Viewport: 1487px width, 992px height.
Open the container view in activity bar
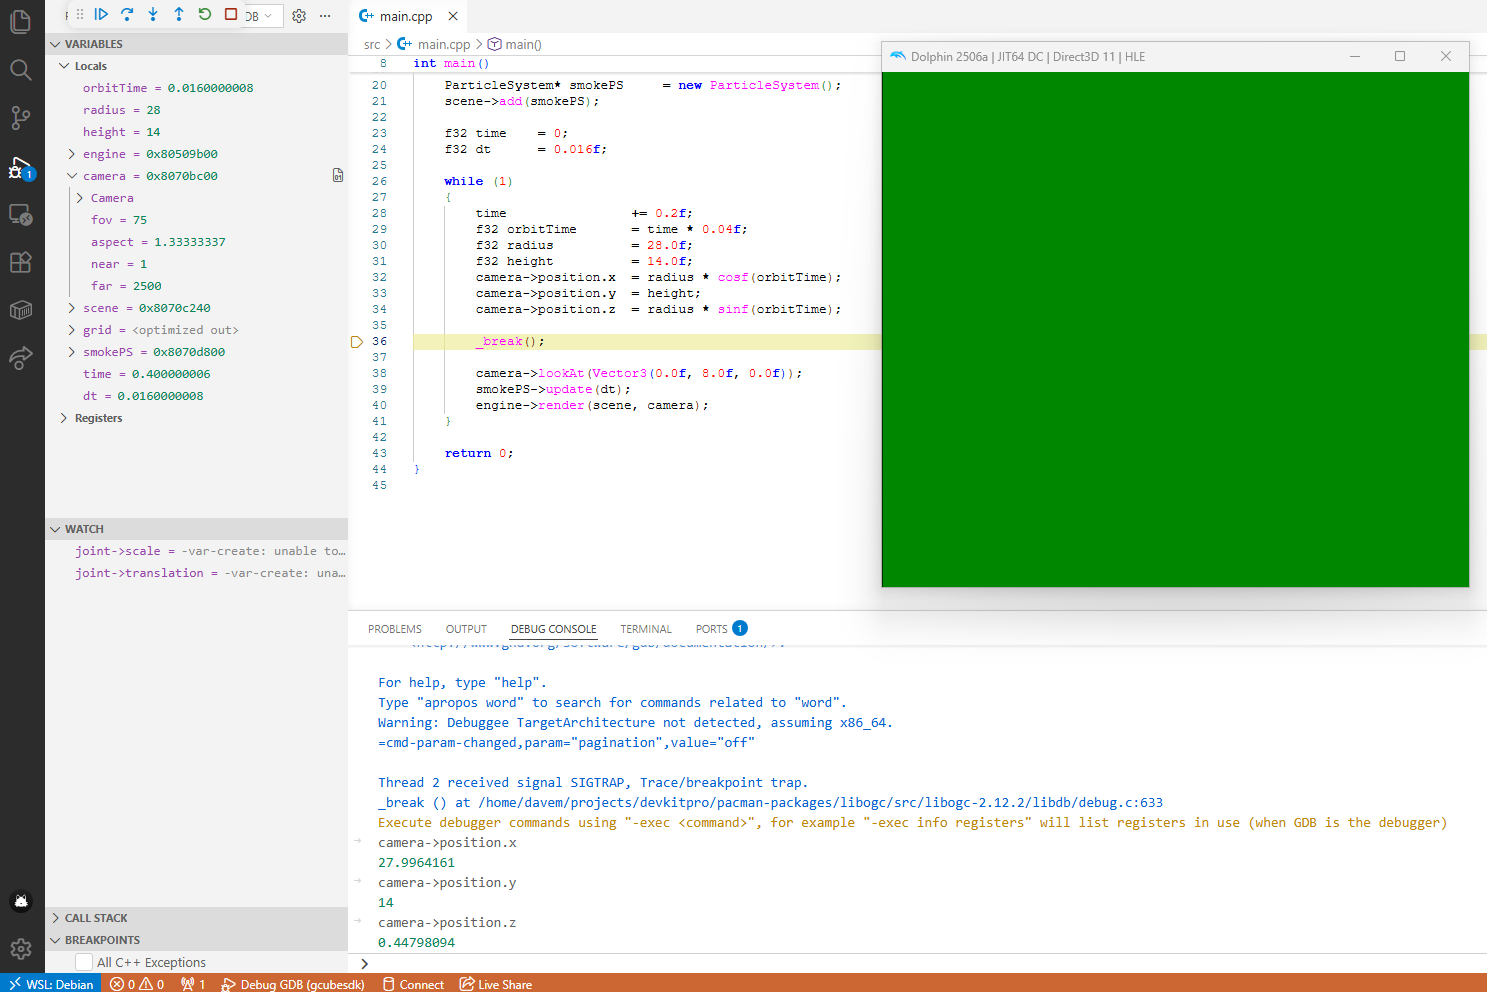click(x=21, y=310)
